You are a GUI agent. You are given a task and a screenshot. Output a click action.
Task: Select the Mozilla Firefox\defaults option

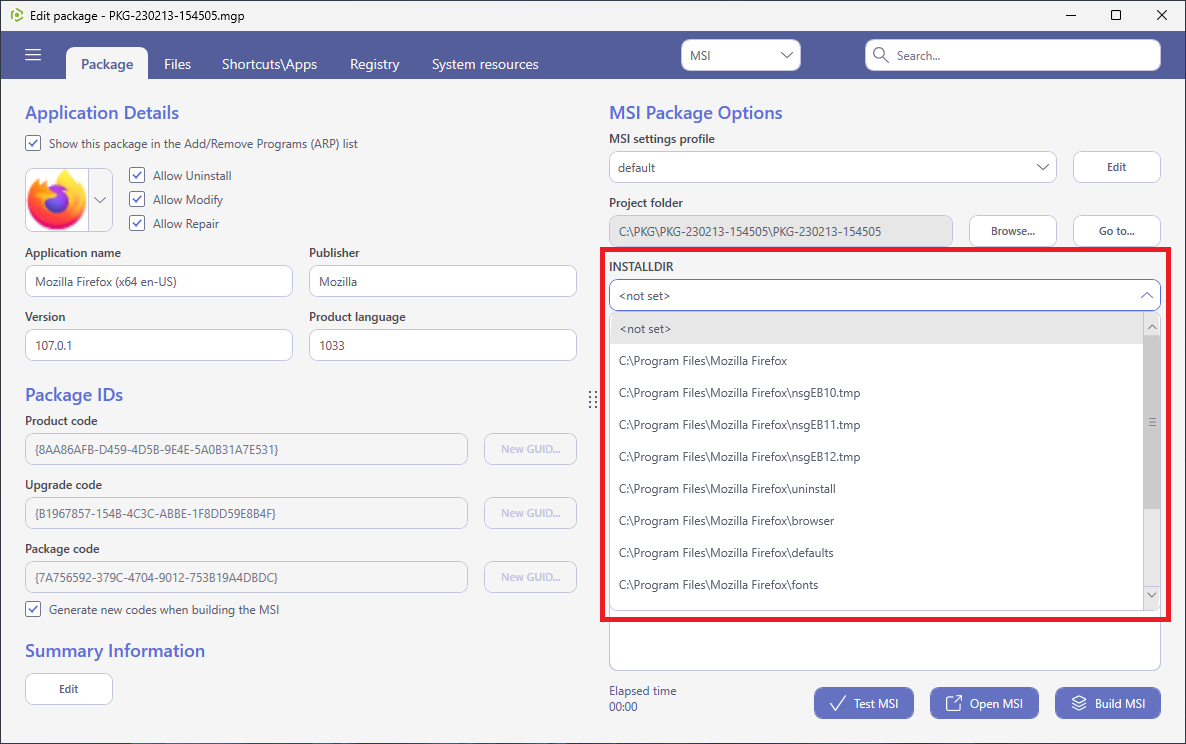877,553
